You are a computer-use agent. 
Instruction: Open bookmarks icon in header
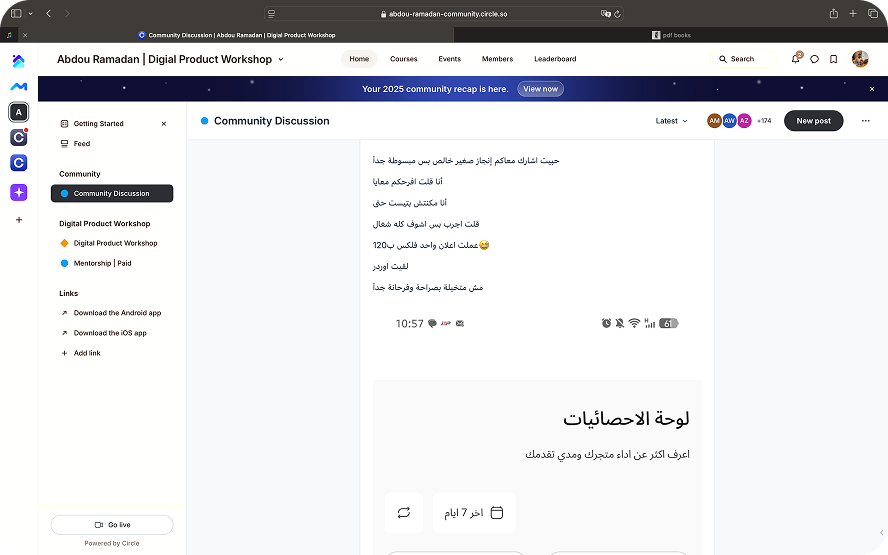[x=833, y=59]
